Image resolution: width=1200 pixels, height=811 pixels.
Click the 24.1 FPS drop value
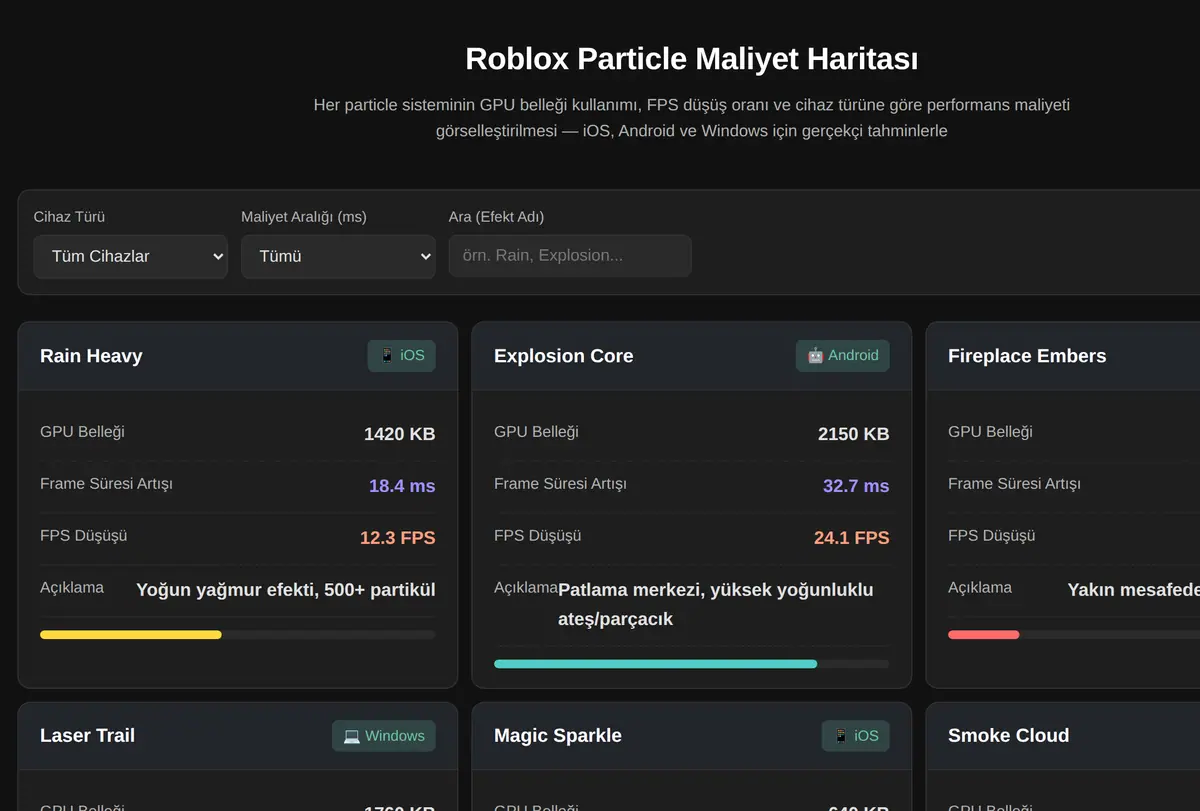851,538
